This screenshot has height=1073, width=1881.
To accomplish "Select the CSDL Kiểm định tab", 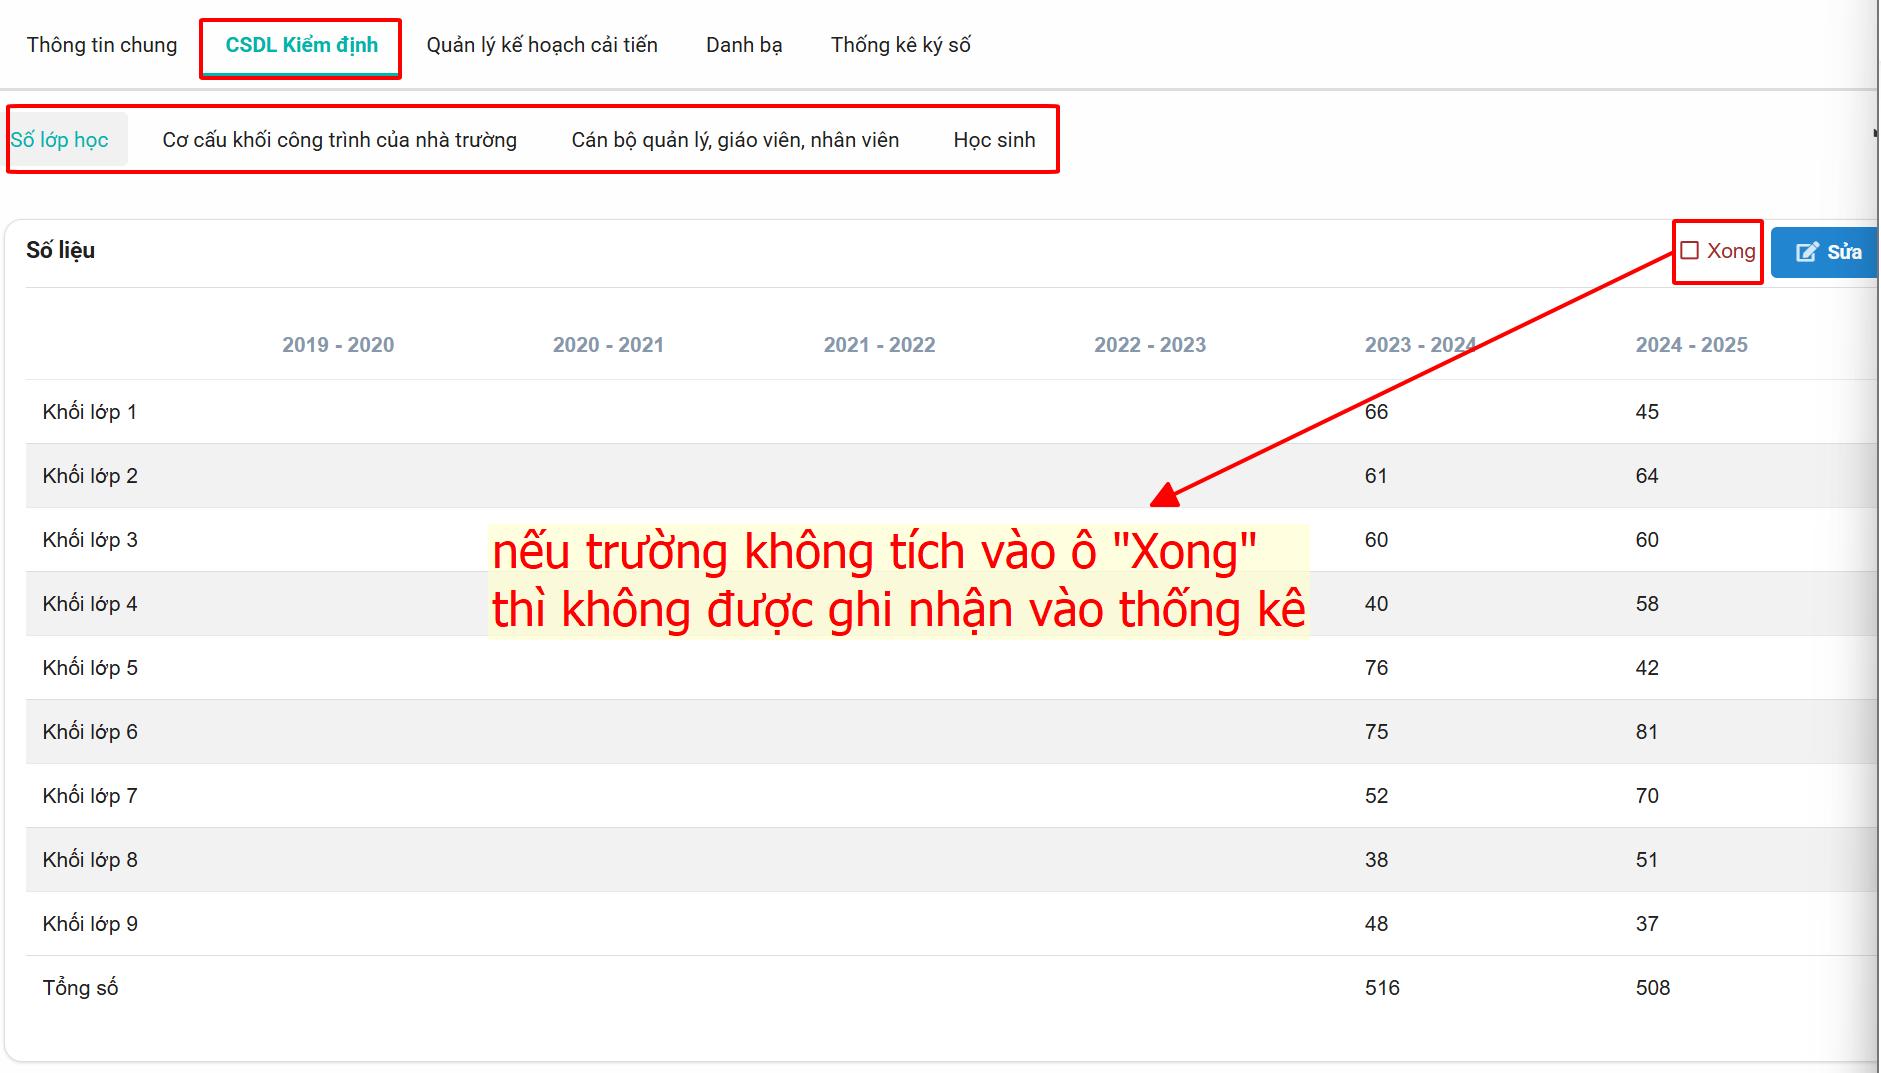I will click(301, 45).
